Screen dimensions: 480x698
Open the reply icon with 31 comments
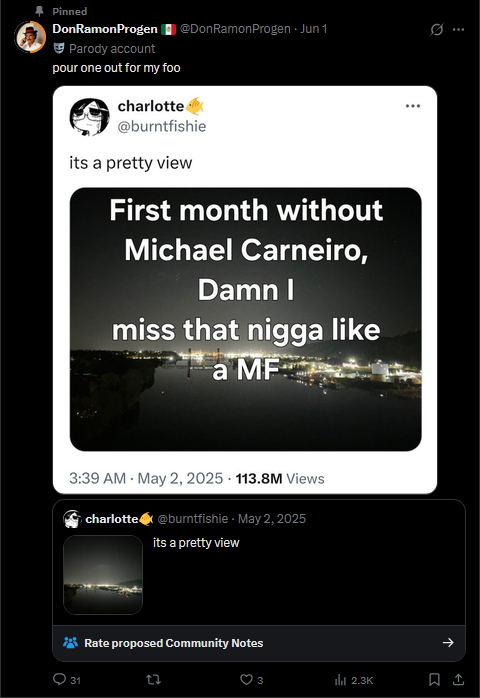pos(59,679)
